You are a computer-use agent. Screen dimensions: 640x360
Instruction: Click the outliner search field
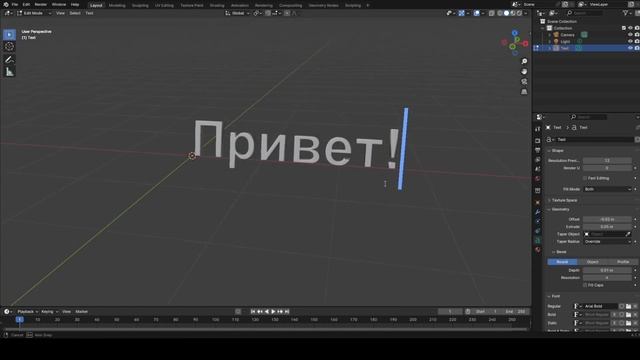pyautogui.click(x=584, y=13)
